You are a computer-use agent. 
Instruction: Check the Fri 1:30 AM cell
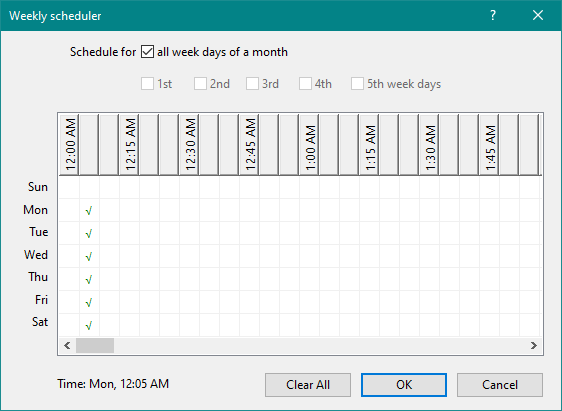pos(429,302)
